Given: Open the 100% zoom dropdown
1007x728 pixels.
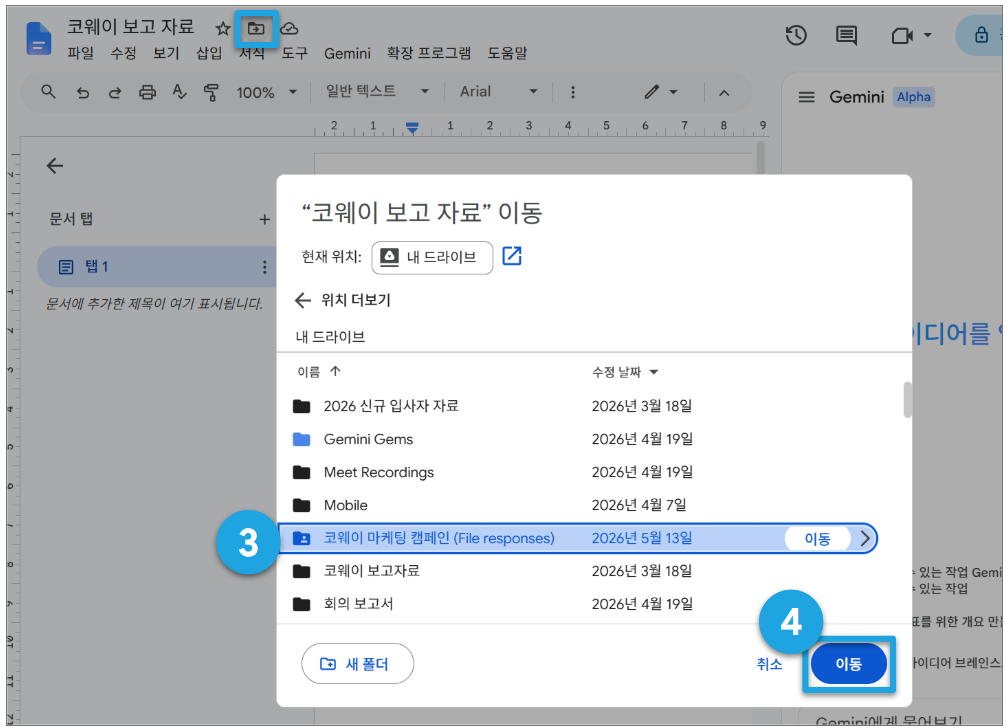Looking at the screenshot, I should tap(267, 92).
